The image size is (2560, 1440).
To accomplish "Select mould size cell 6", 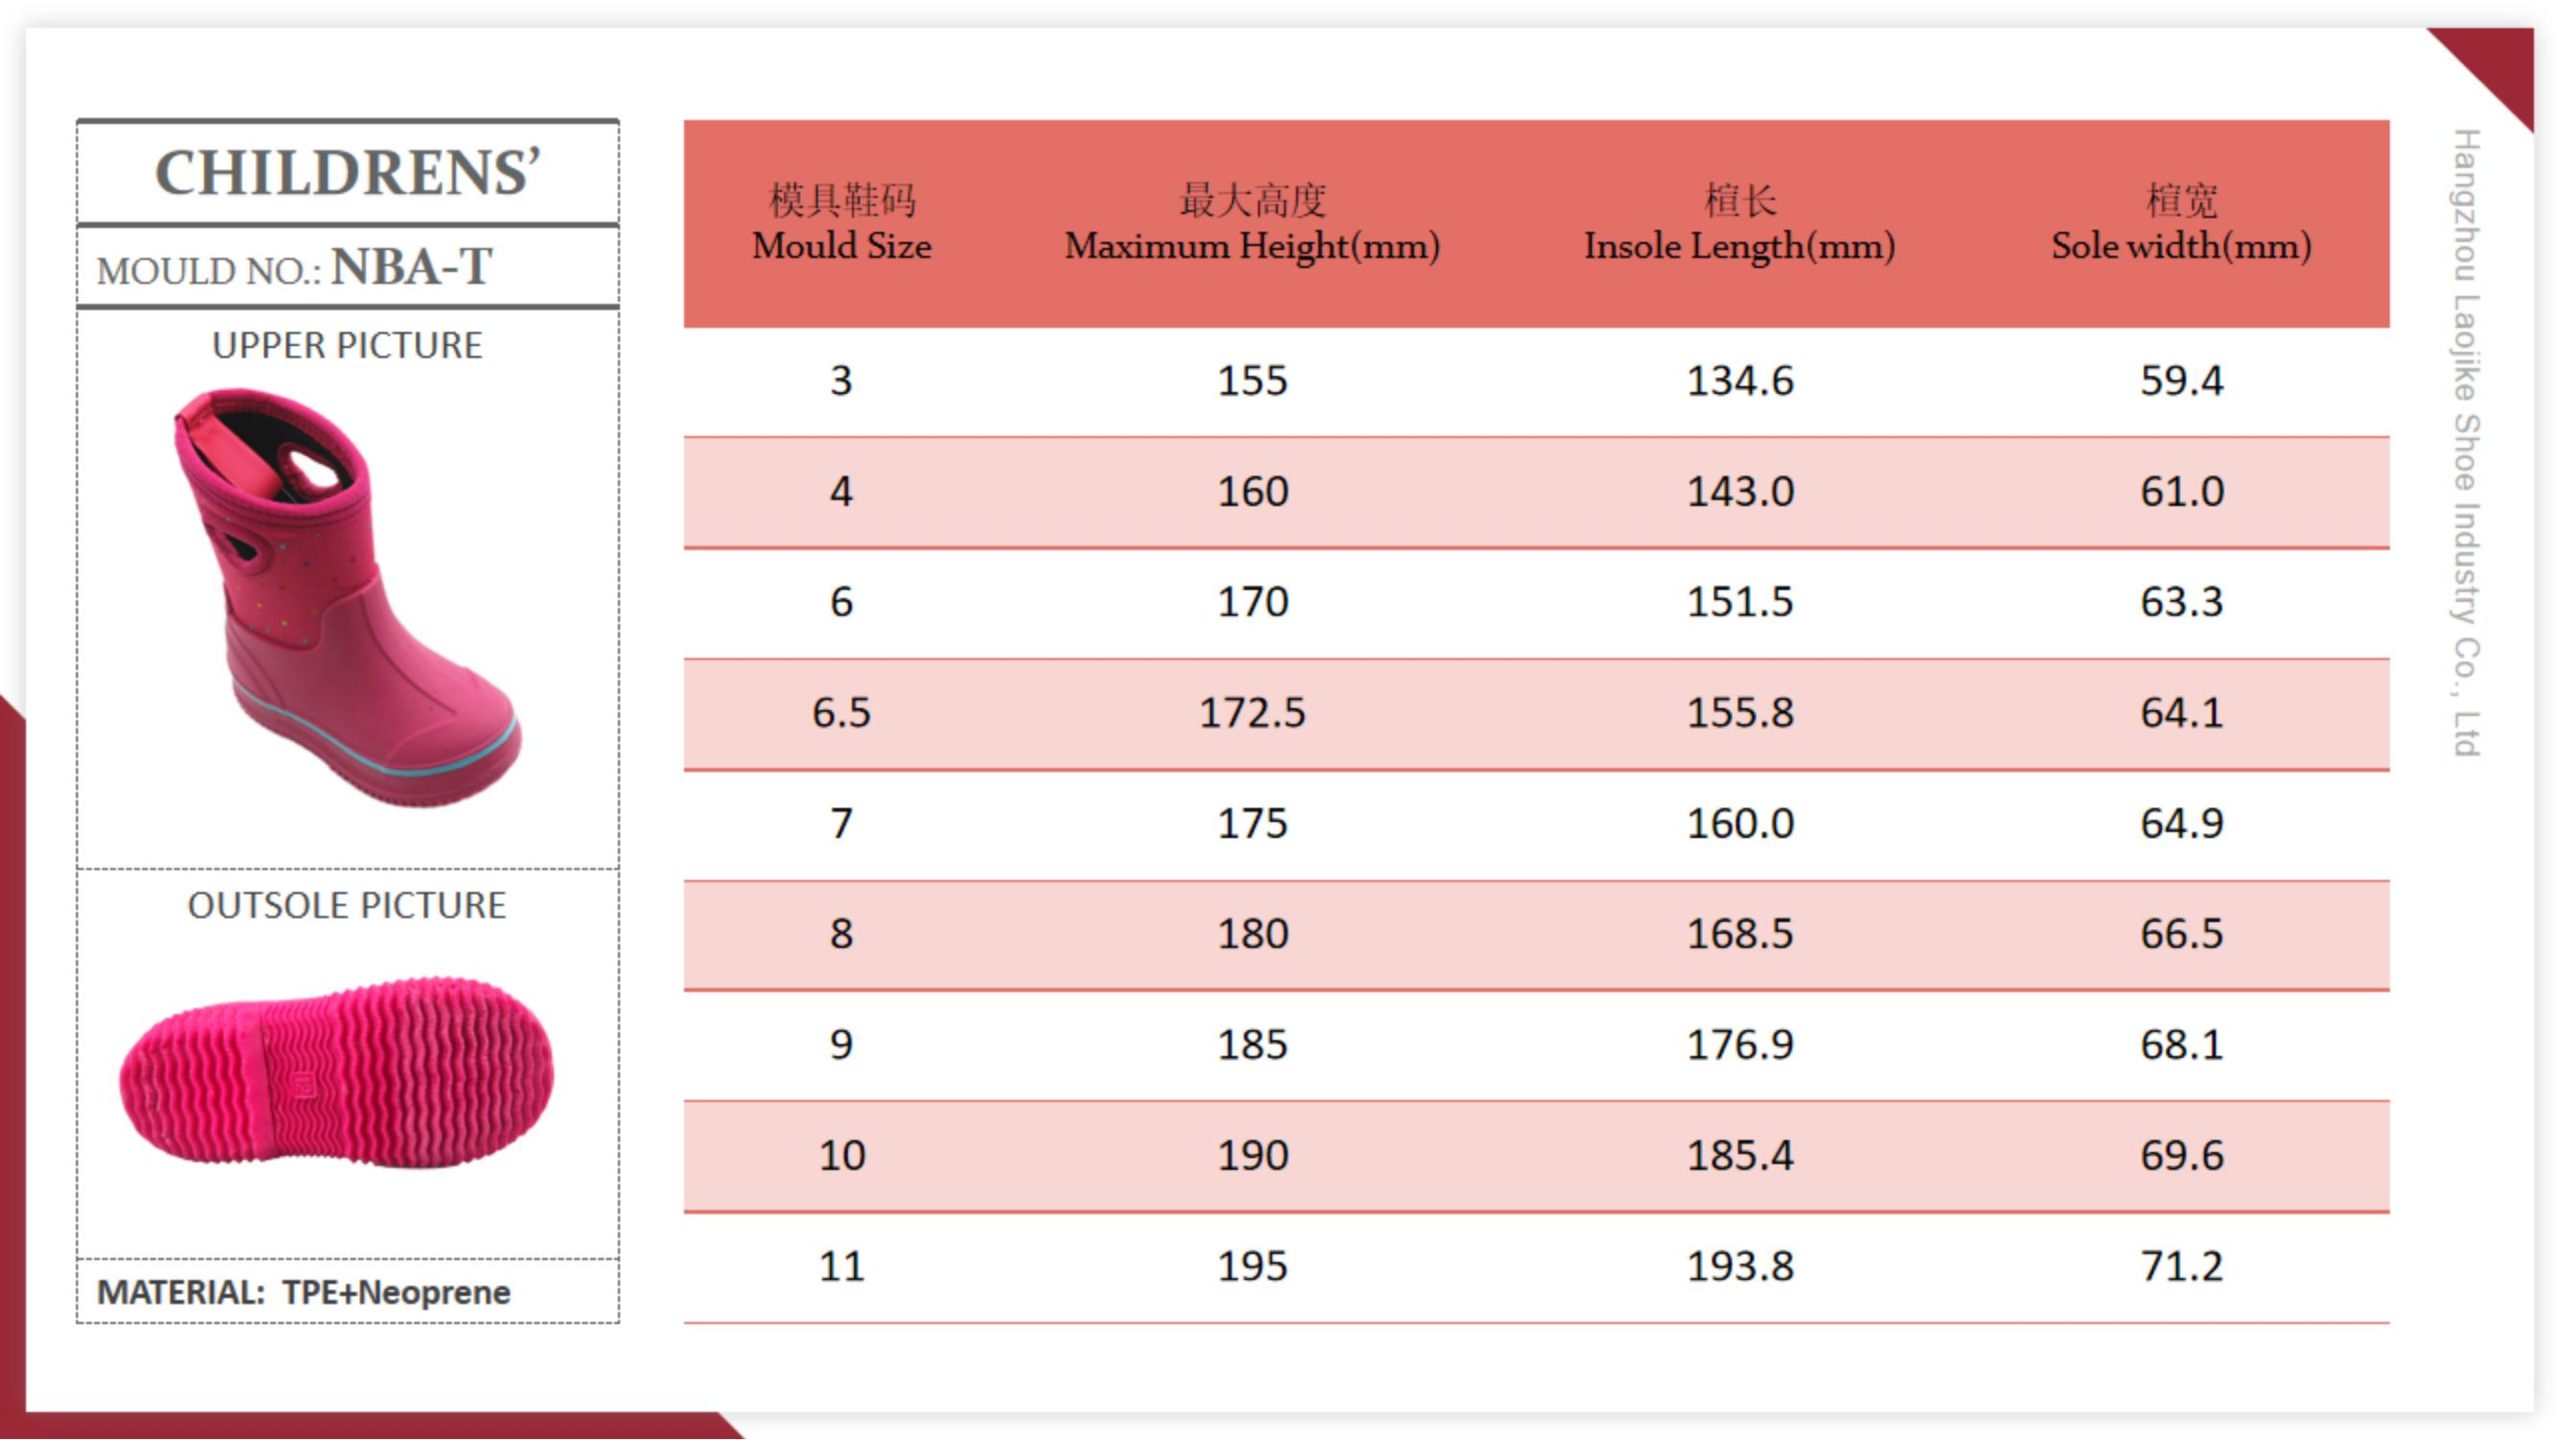I will pyautogui.click(x=841, y=602).
